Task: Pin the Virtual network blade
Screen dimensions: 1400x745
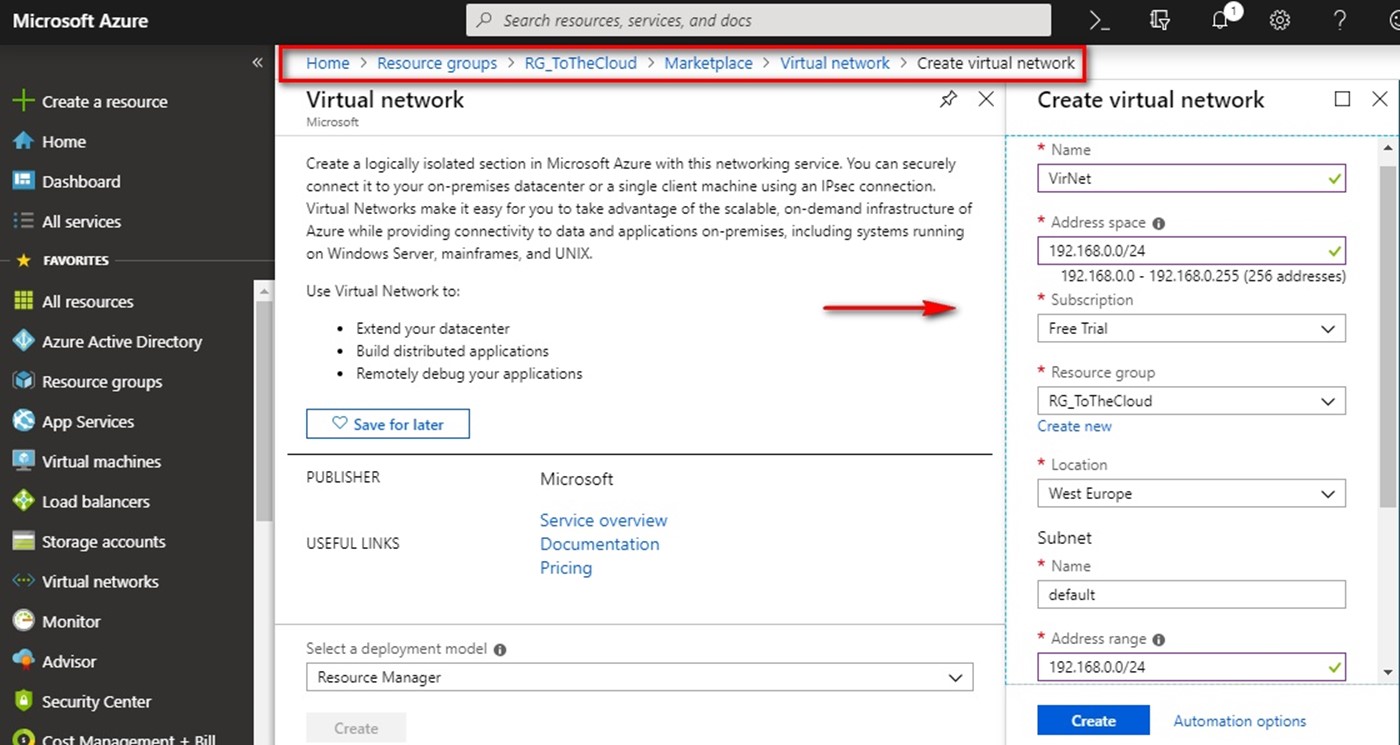Action: coord(948,99)
